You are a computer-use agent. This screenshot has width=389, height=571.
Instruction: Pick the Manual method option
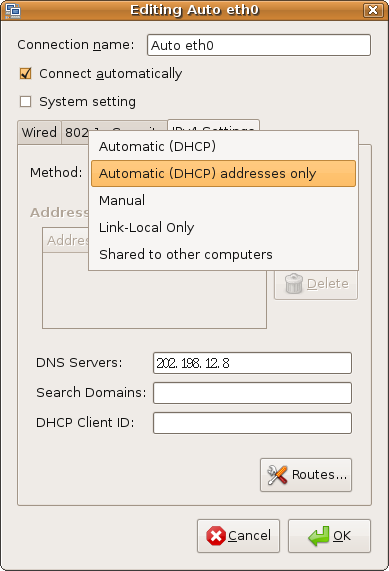click(223, 200)
